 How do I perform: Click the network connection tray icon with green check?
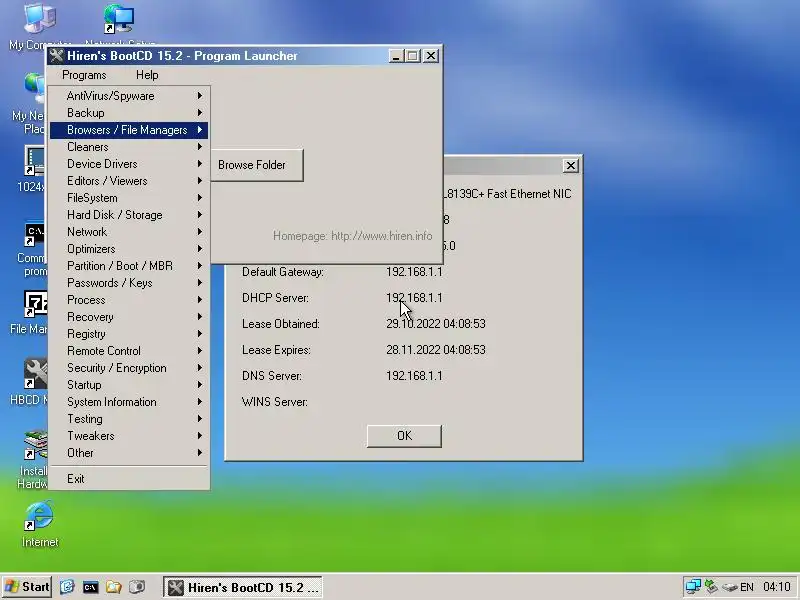point(711,587)
